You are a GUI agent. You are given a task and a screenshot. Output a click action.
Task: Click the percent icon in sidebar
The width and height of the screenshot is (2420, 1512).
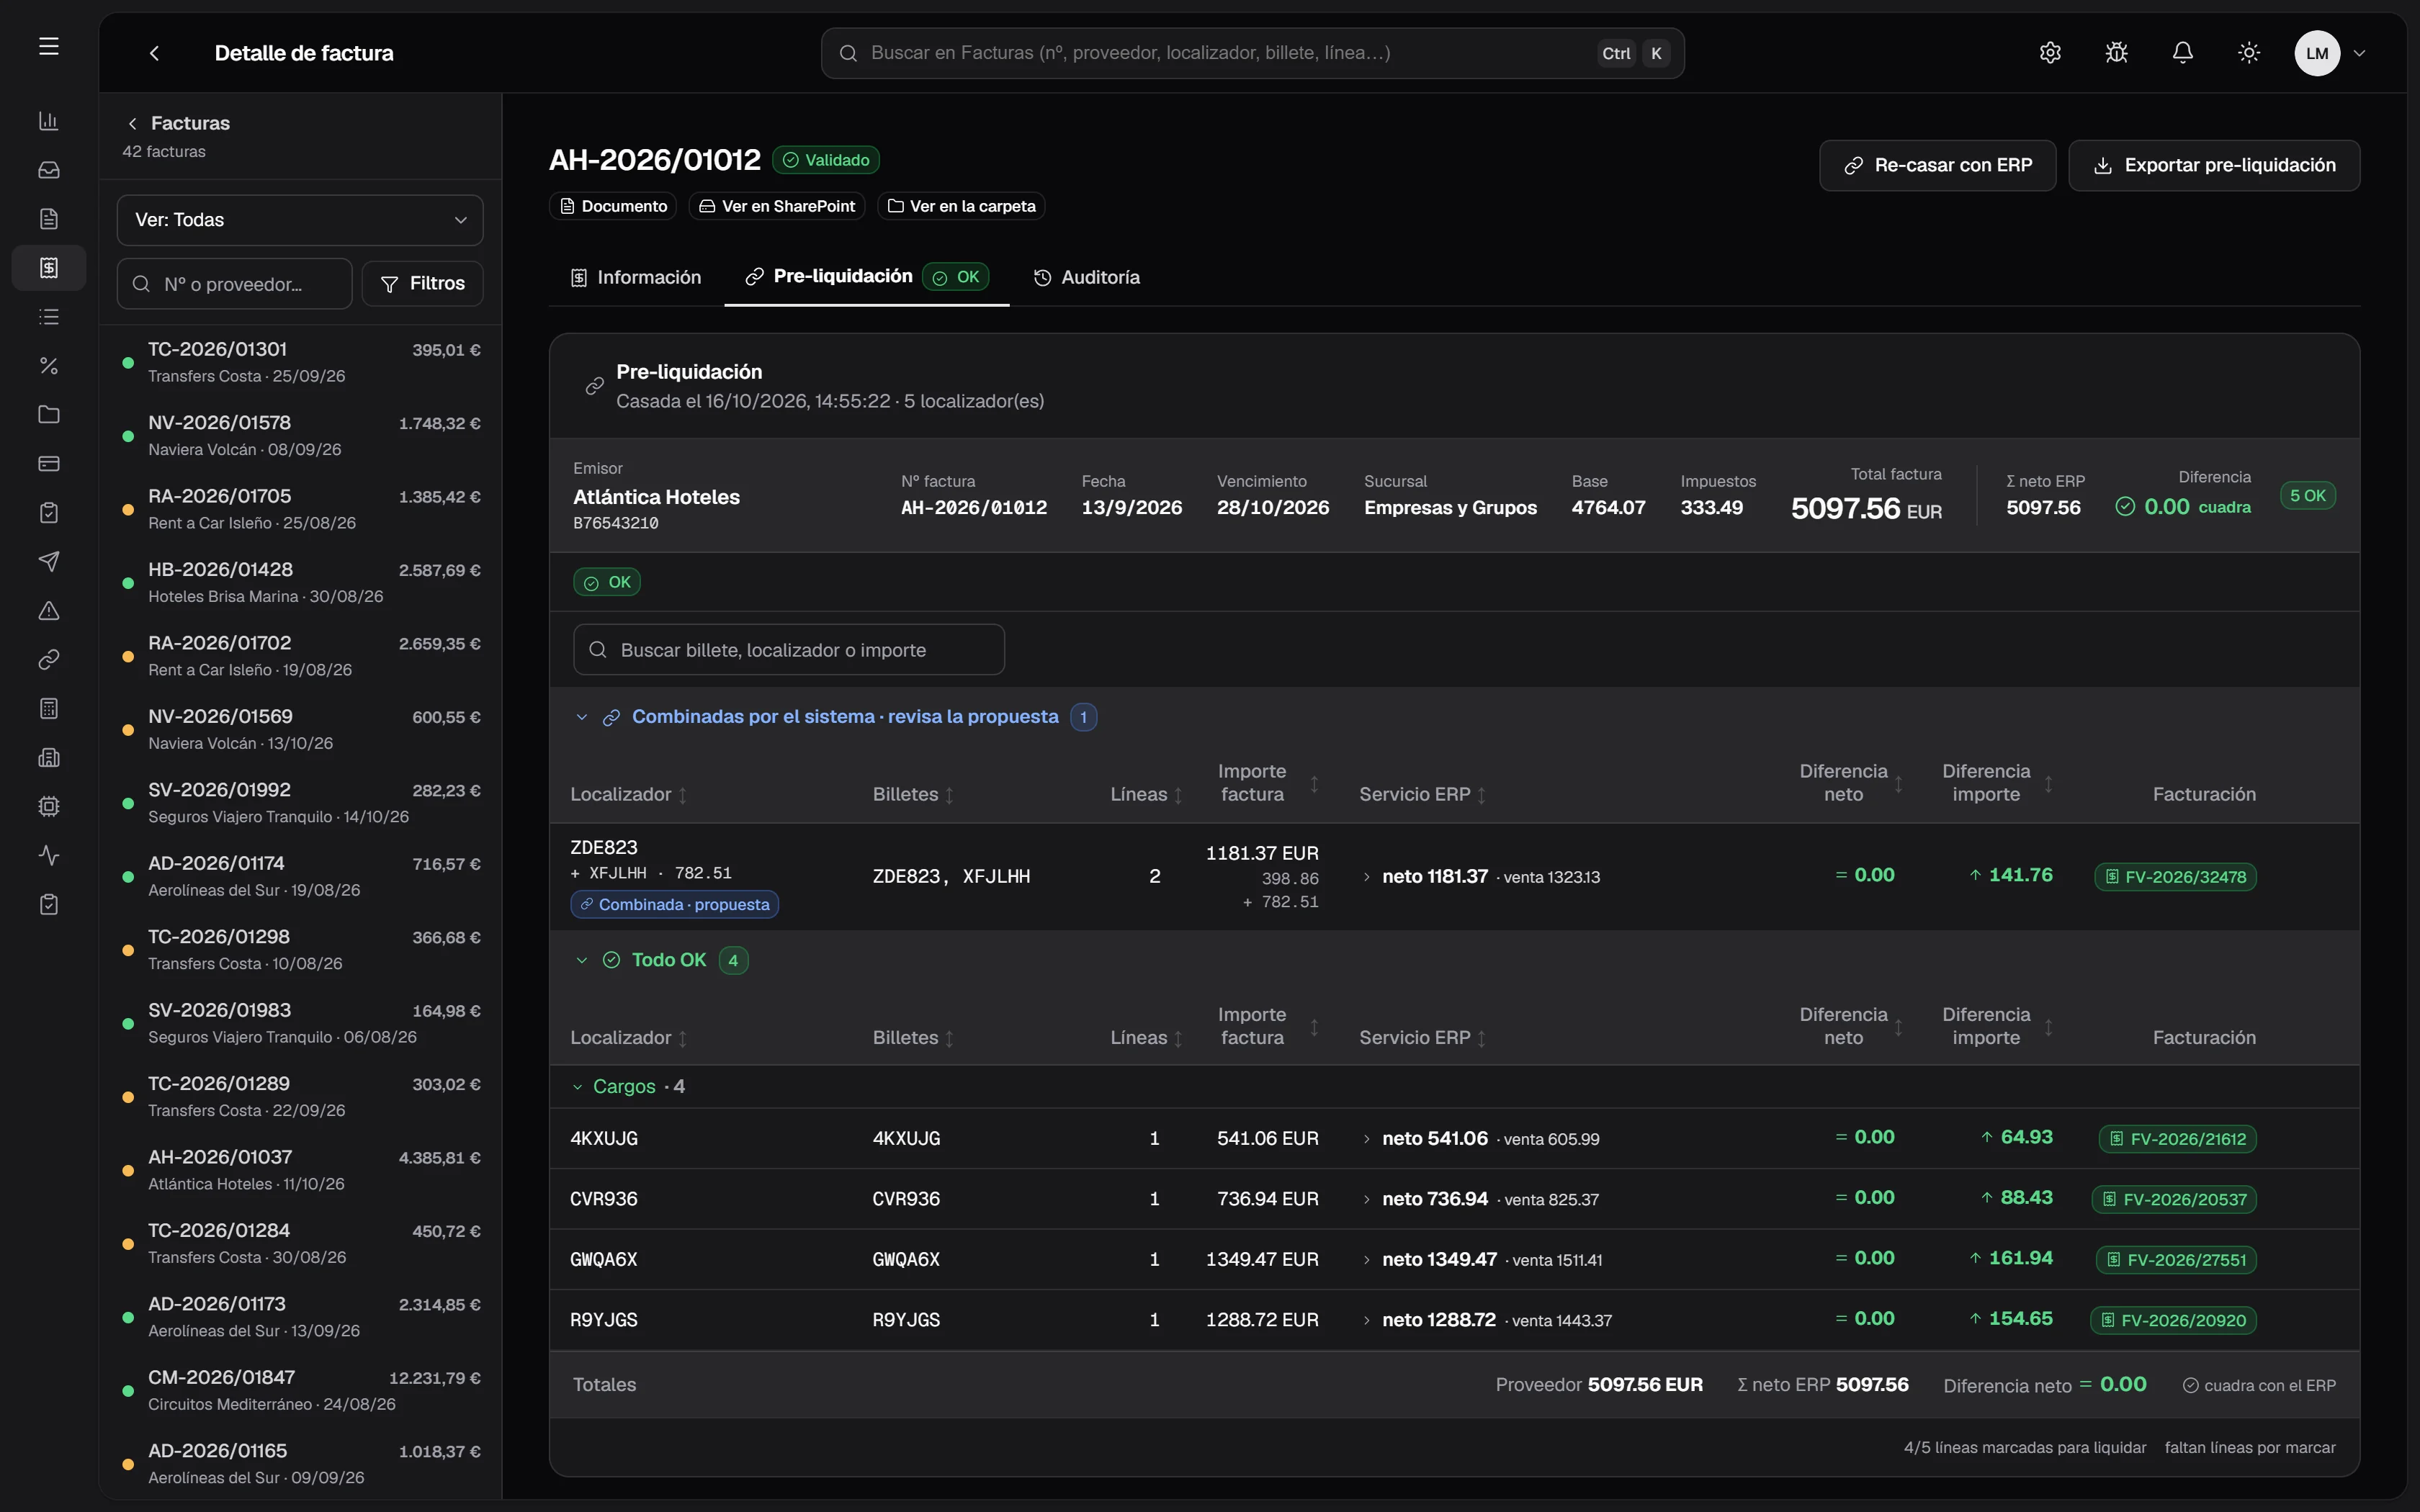(48, 366)
